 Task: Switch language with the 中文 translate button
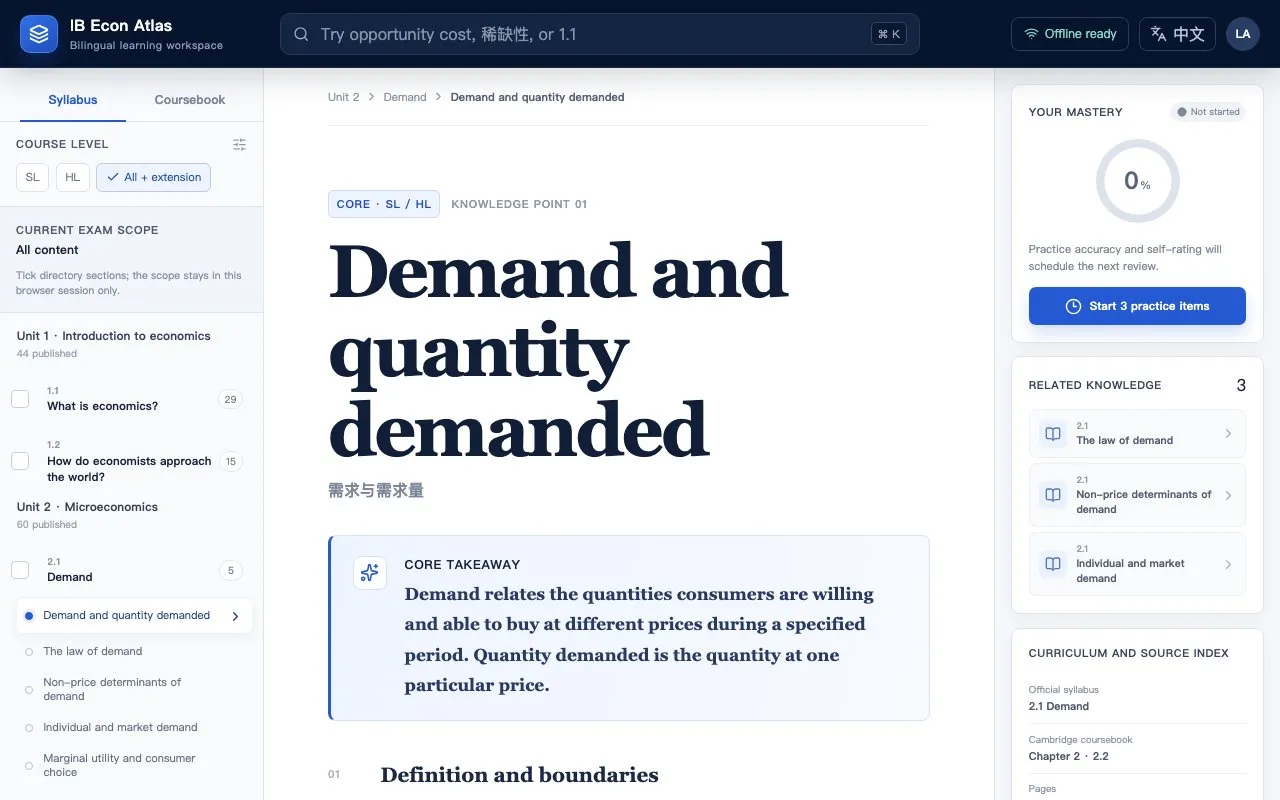pos(1177,34)
